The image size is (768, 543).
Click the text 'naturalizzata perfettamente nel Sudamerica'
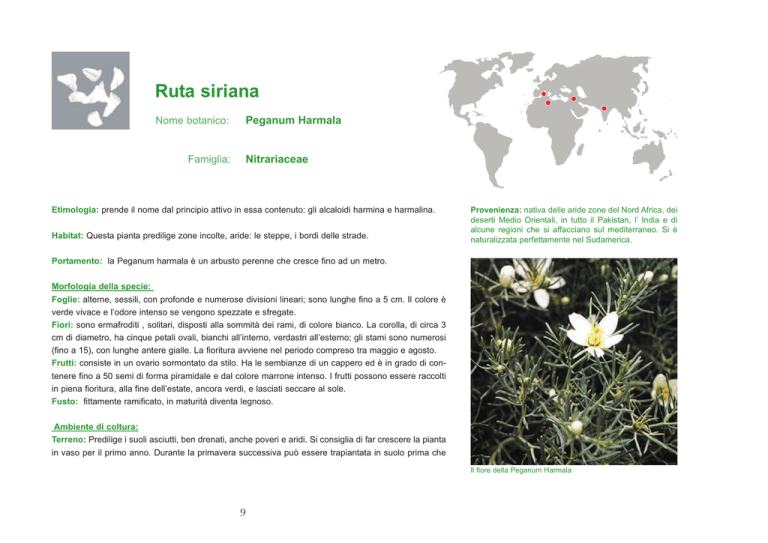[x=551, y=240]
